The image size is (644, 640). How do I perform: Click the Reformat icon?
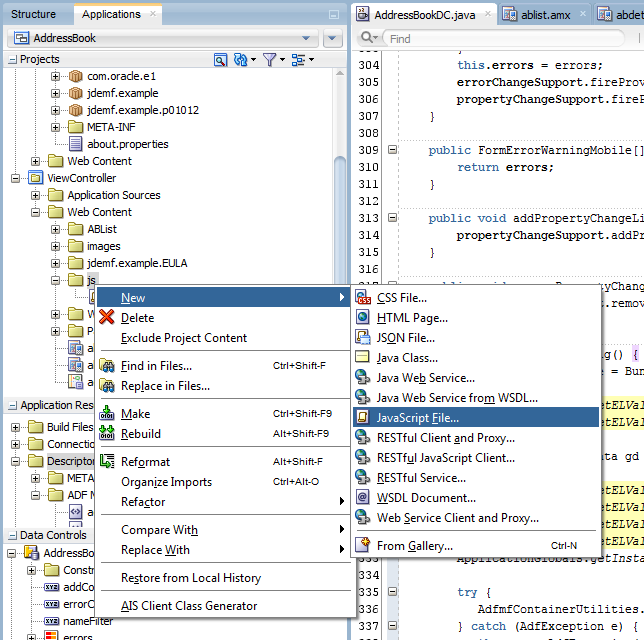pyautogui.click(x=107, y=462)
